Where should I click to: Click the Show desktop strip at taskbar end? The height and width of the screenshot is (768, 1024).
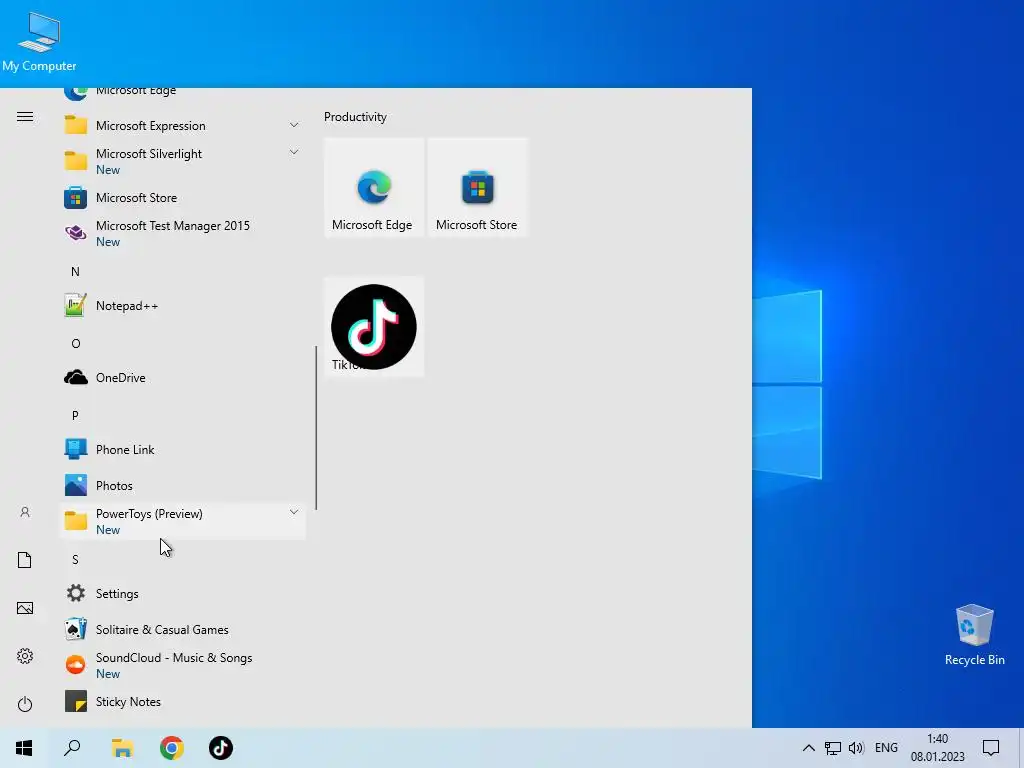click(x=1021, y=748)
